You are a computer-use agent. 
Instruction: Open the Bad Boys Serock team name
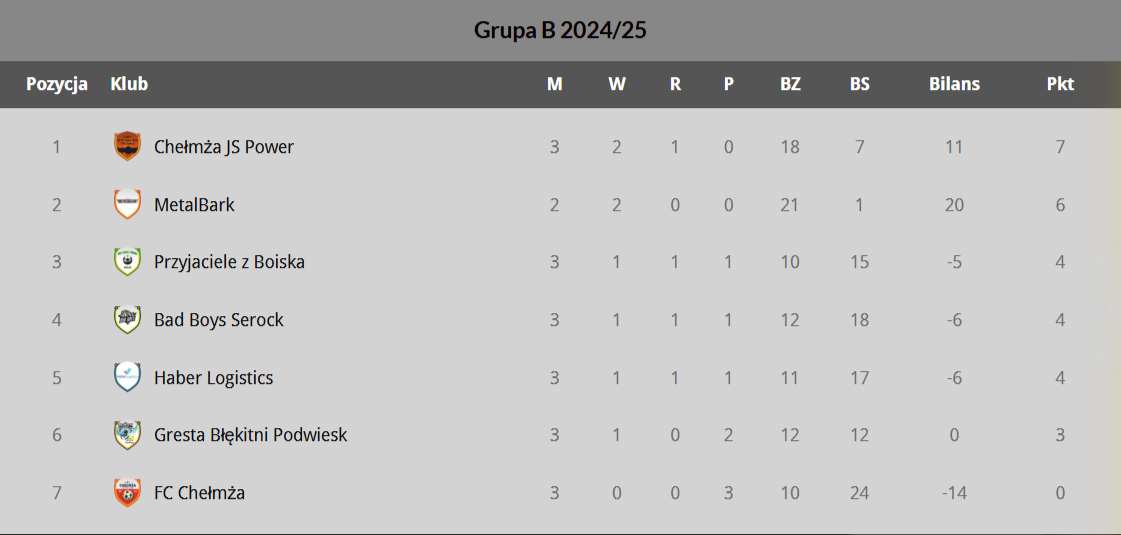[218, 320]
